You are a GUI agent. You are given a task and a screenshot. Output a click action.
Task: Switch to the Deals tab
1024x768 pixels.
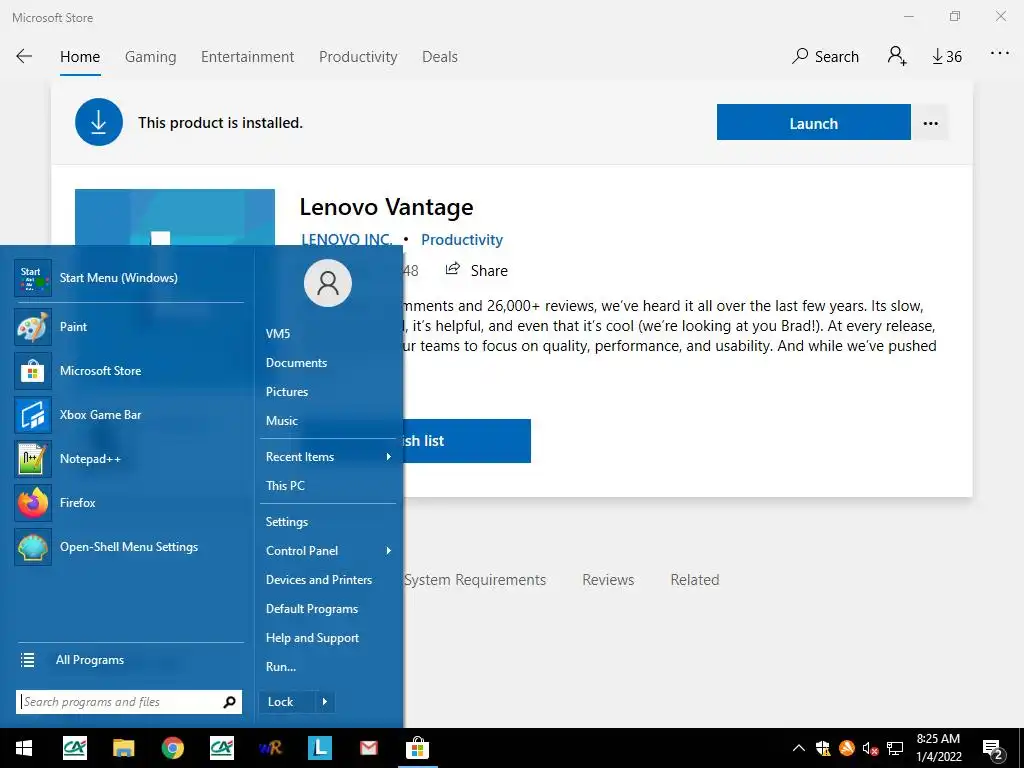(x=440, y=57)
